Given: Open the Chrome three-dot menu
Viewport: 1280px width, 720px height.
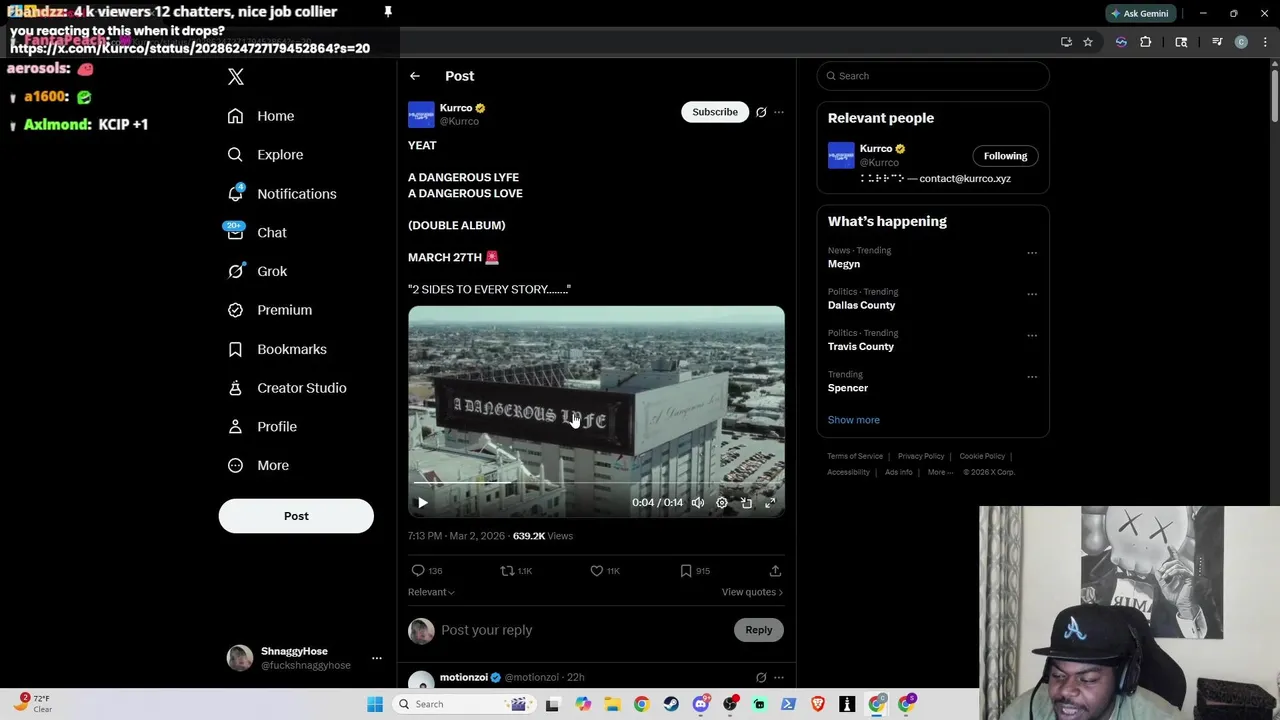Looking at the screenshot, I should coord(1263,42).
